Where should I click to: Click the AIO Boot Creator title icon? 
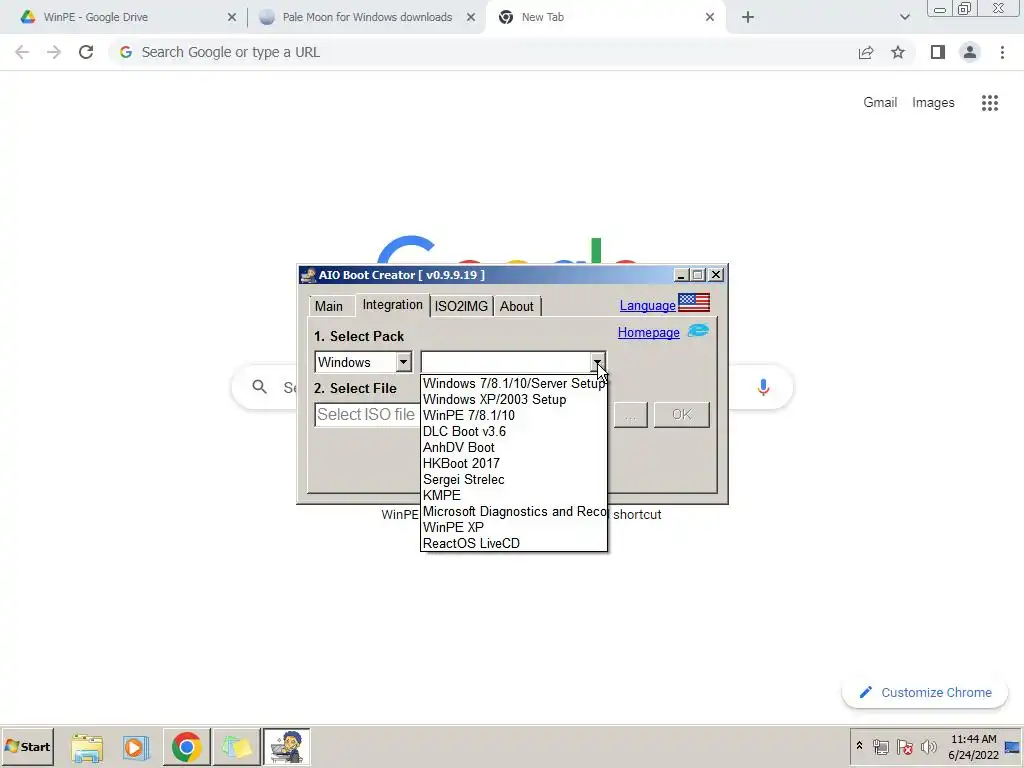tap(308, 275)
